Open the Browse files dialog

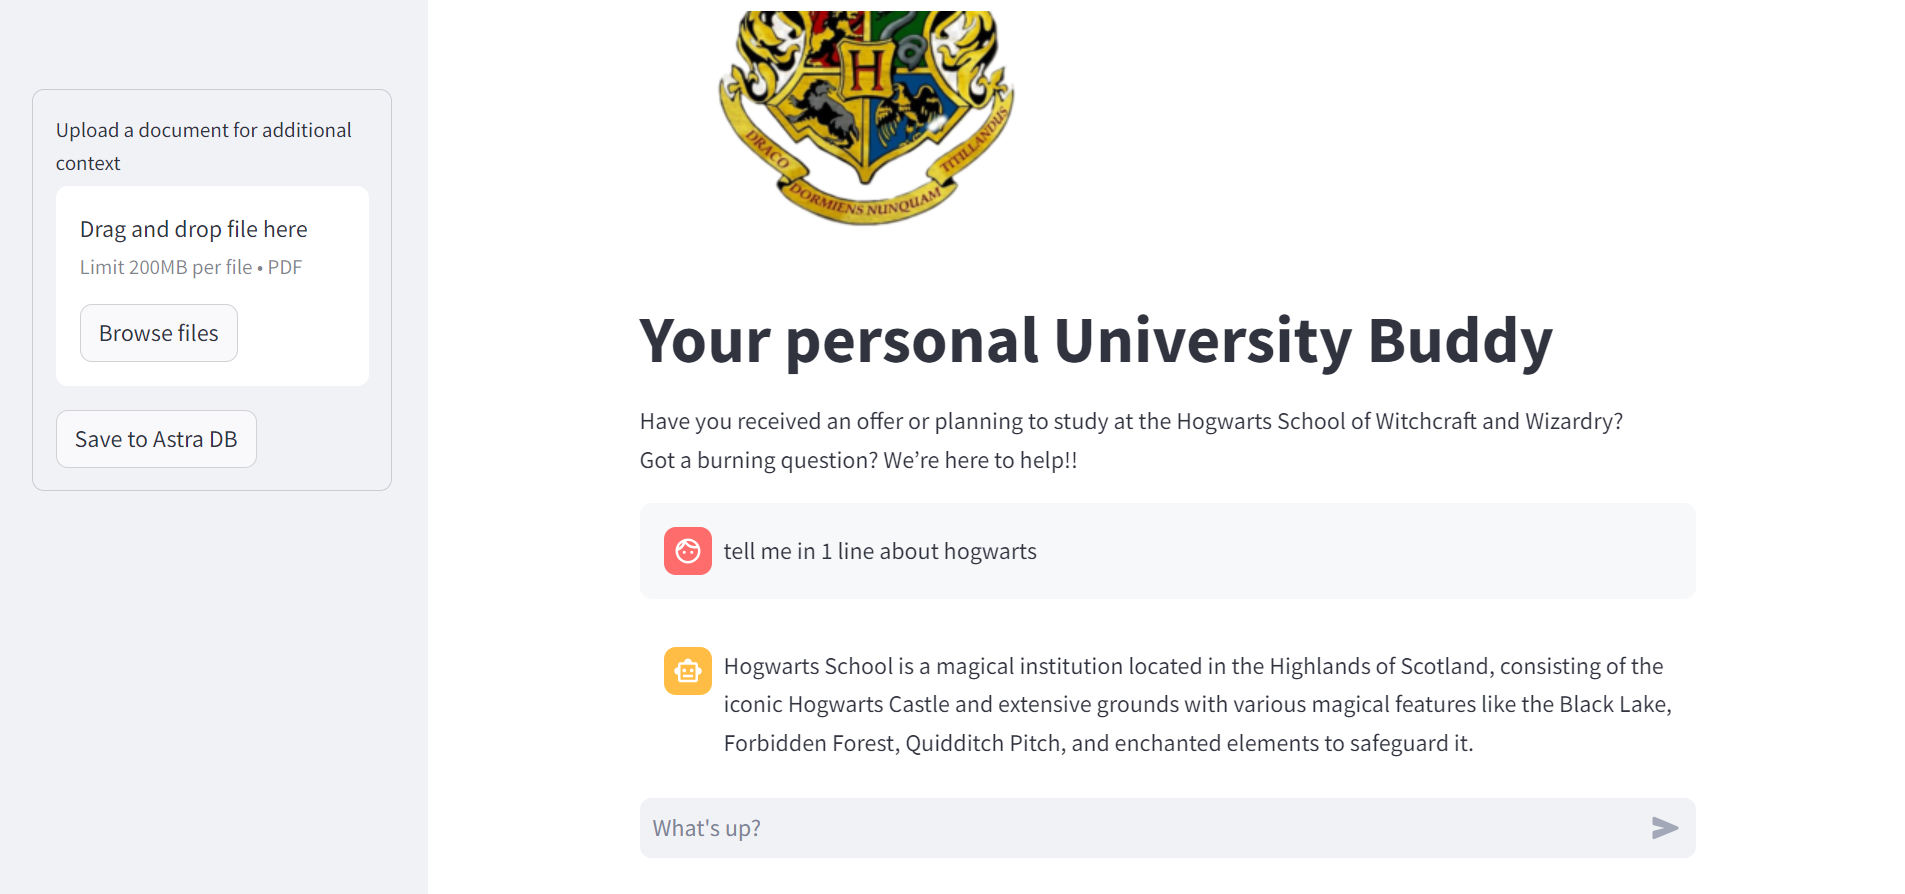point(159,333)
